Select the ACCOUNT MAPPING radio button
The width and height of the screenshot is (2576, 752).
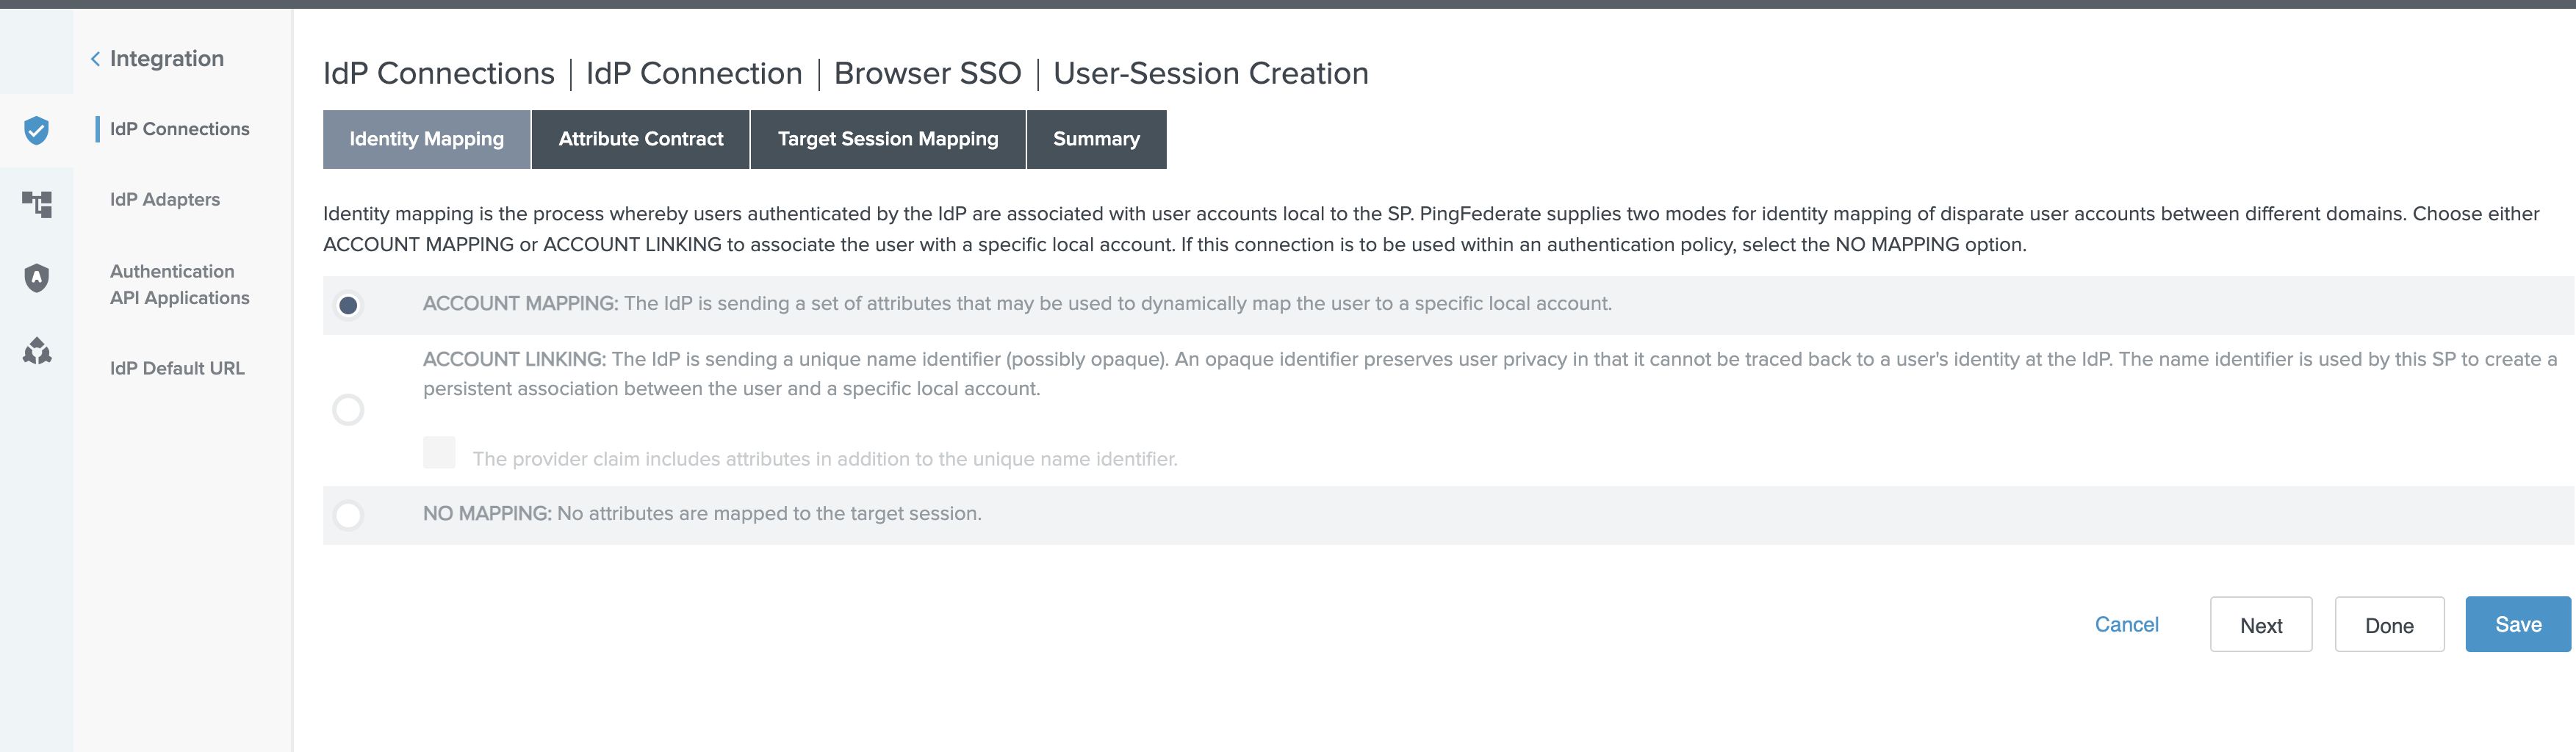pos(348,305)
